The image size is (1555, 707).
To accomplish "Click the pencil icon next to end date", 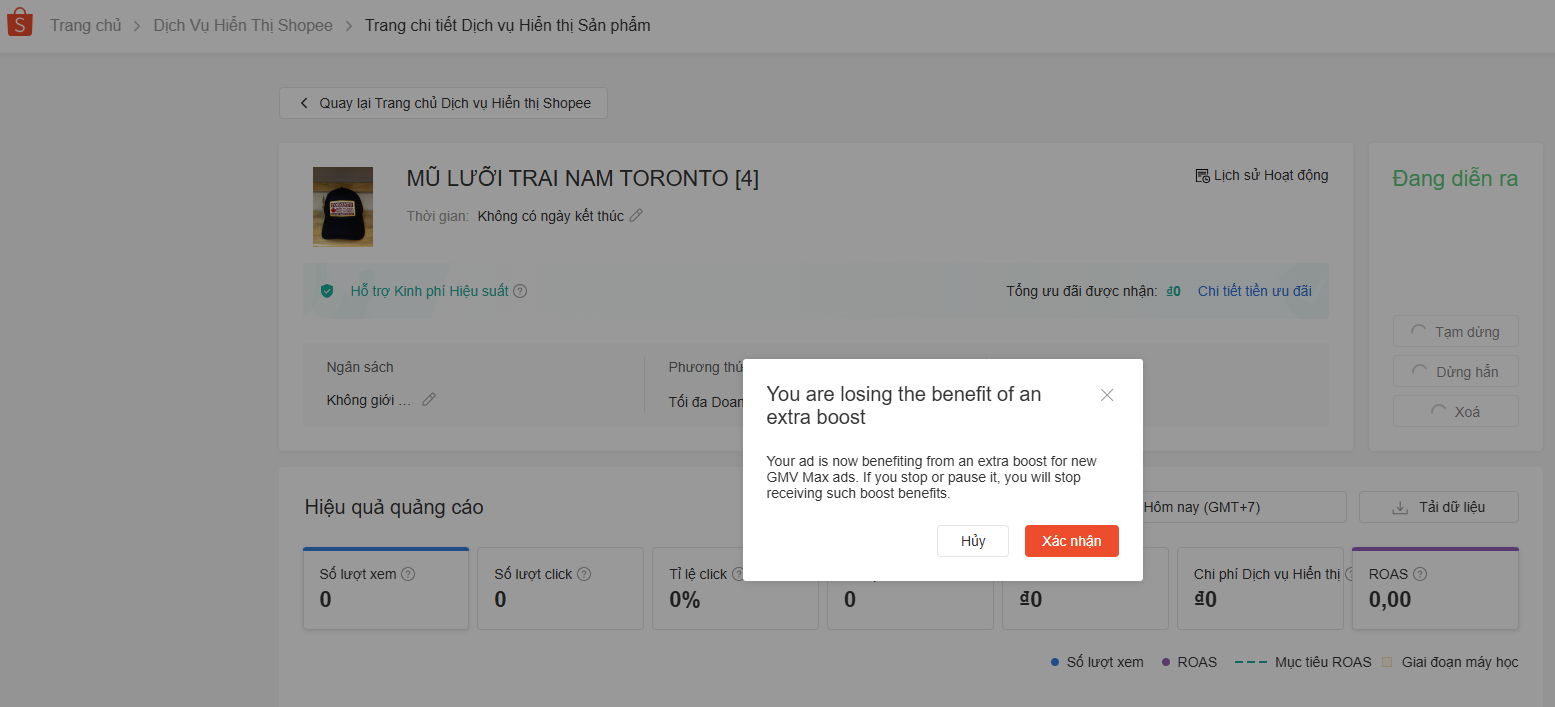I will tap(636, 216).
